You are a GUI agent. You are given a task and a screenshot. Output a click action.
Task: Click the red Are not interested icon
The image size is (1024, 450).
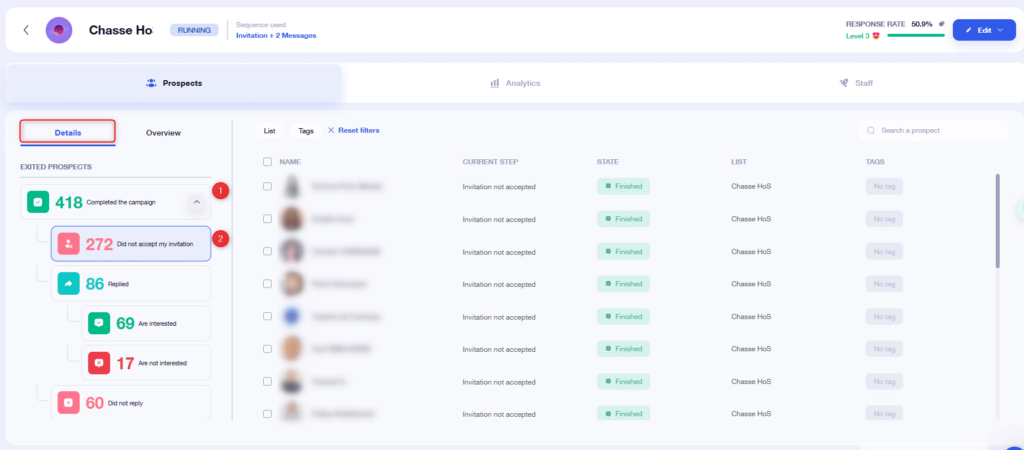point(99,362)
